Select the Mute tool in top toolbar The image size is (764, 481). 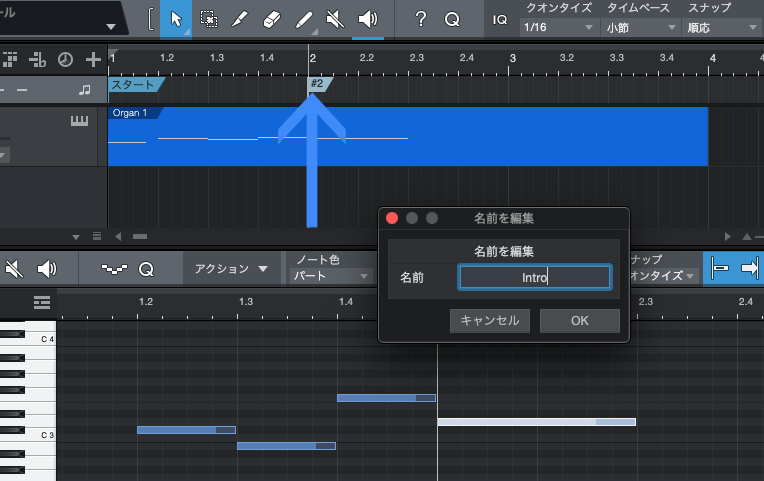point(336,19)
